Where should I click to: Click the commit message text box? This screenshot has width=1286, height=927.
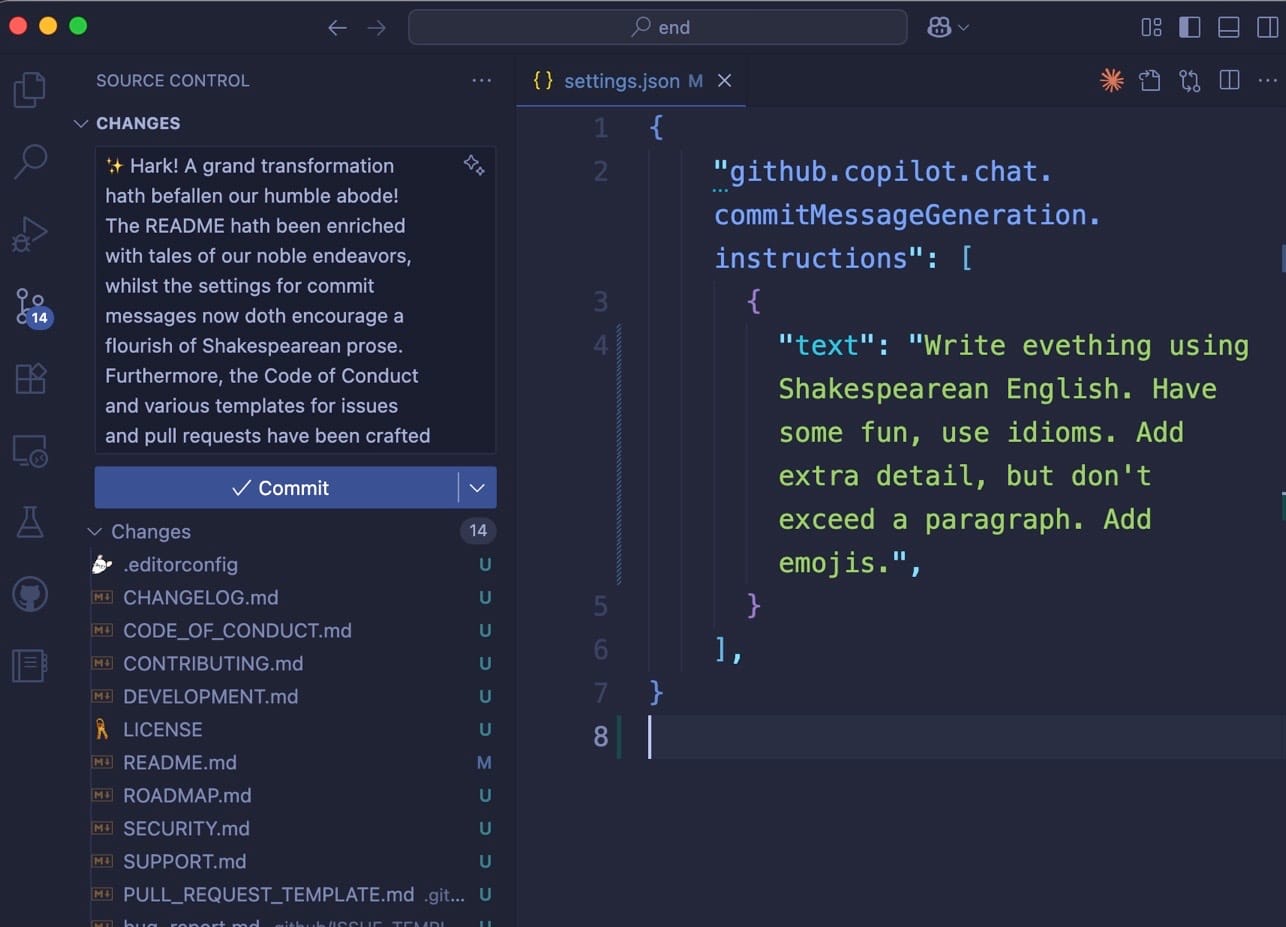click(295, 300)
